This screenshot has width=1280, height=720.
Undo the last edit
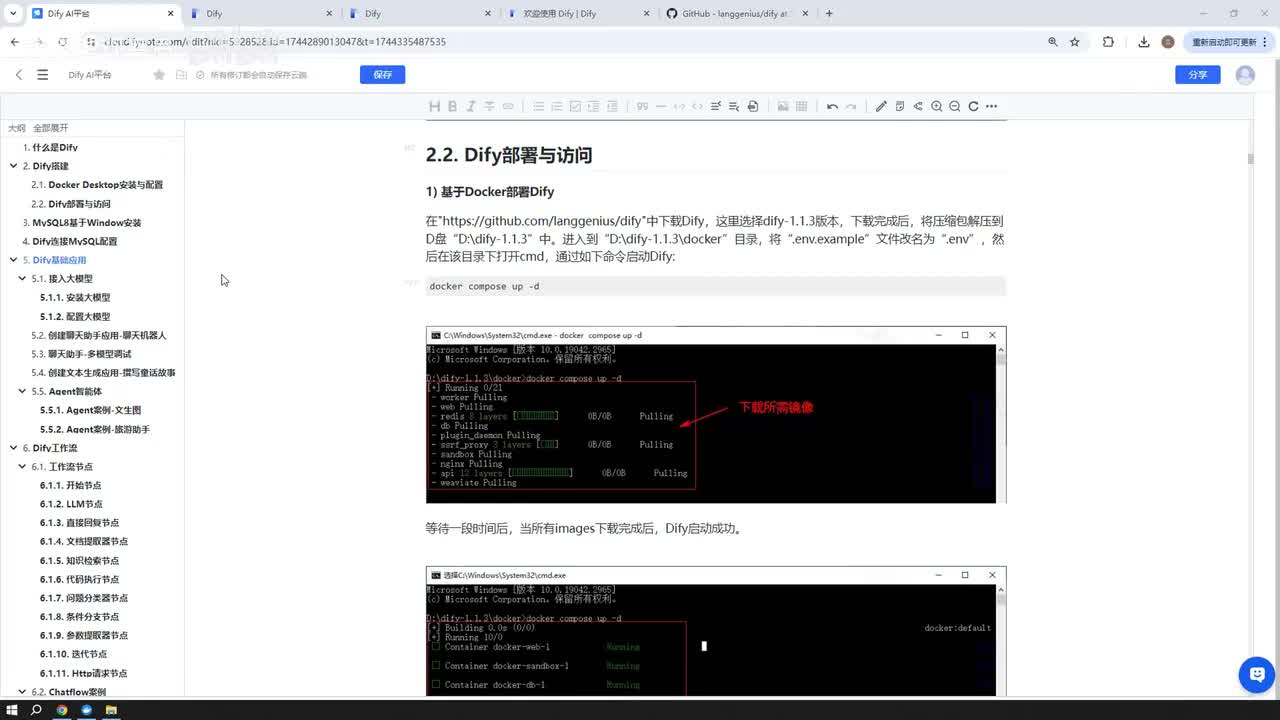pos(832,106)
